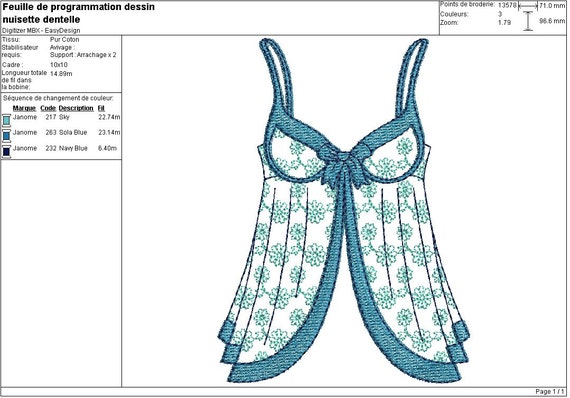570x398 pixels.
Task: Click the Janome 217 Sky thread row
Action: pos(61,117)
